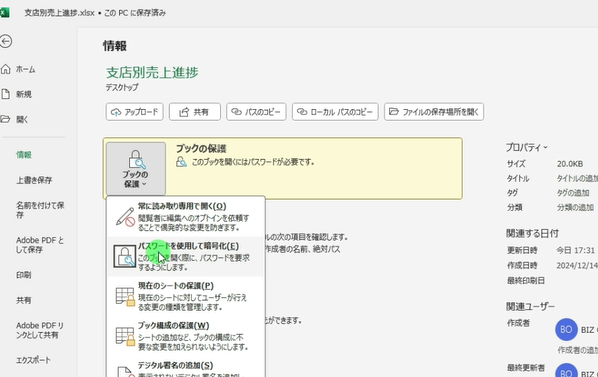The image size is (598, 377).
Task: Click the document icon beside デジタル署名の追加
Action: click(125, 372)
